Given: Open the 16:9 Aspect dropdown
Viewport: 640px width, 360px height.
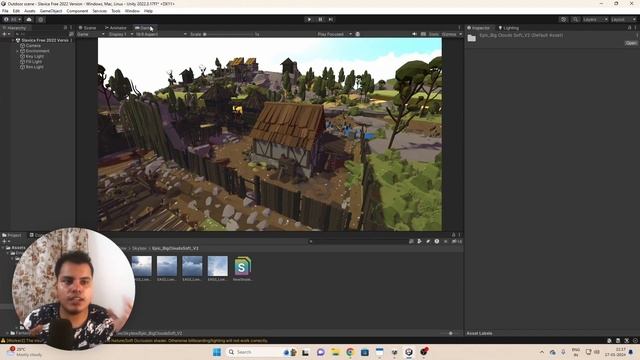Looking at the screenshot, I should [x=161, y=34].
